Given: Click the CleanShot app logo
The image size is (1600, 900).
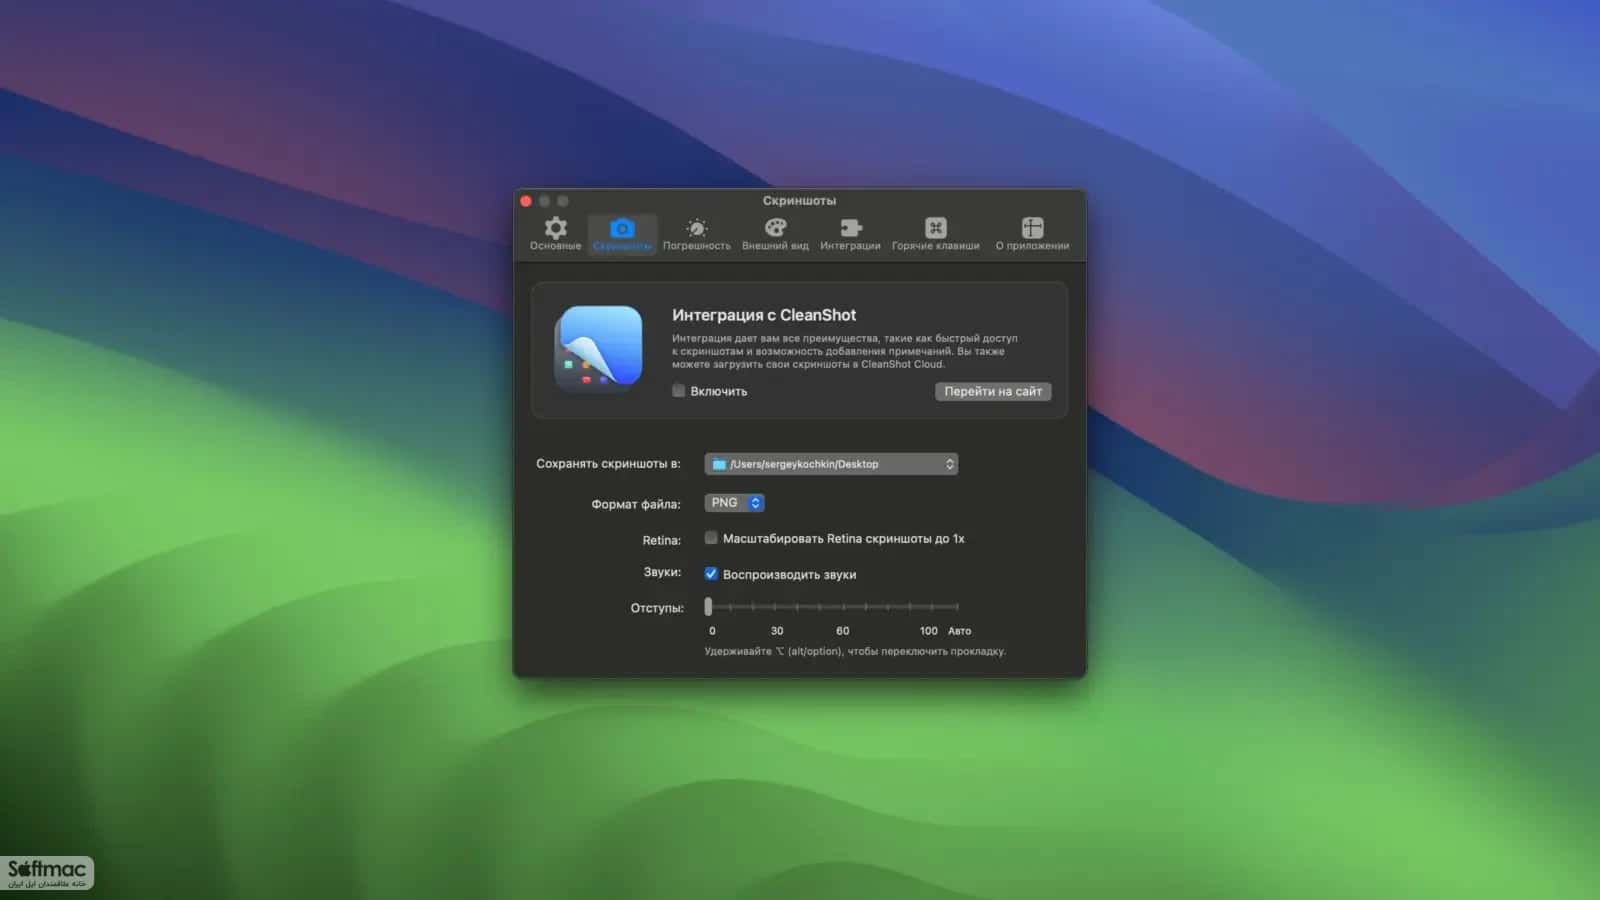Looking at the screenshot, I should pyautogui.click(x=598, y=349).
